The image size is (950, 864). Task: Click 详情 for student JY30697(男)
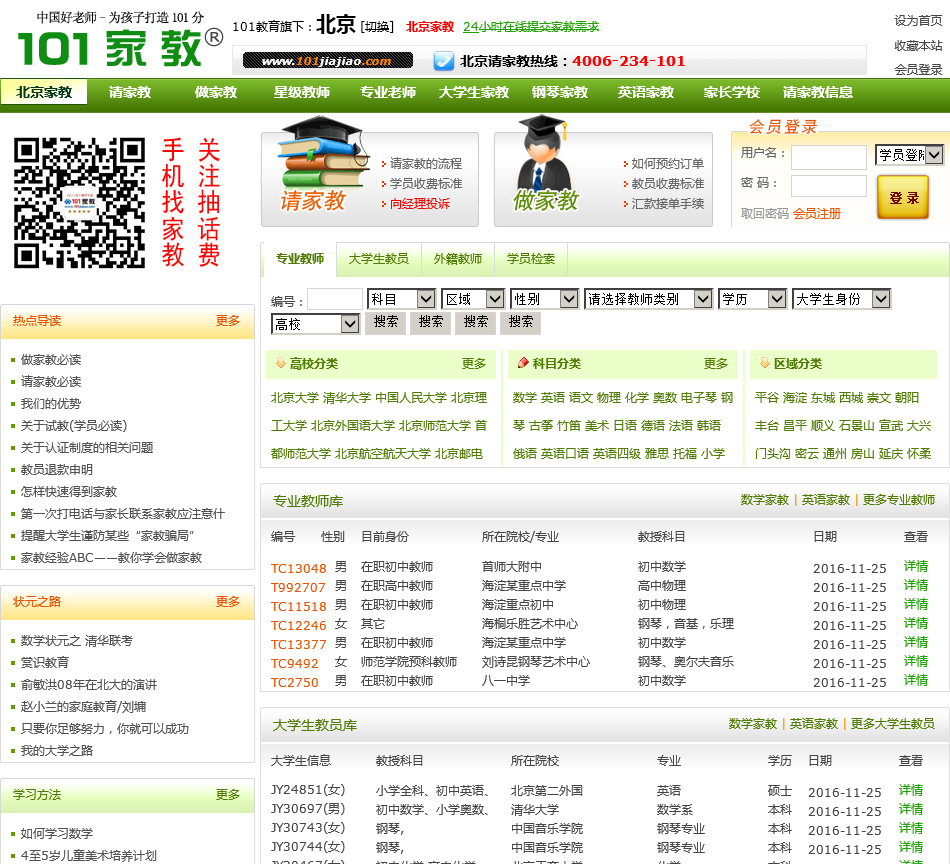tap(911, 809)
